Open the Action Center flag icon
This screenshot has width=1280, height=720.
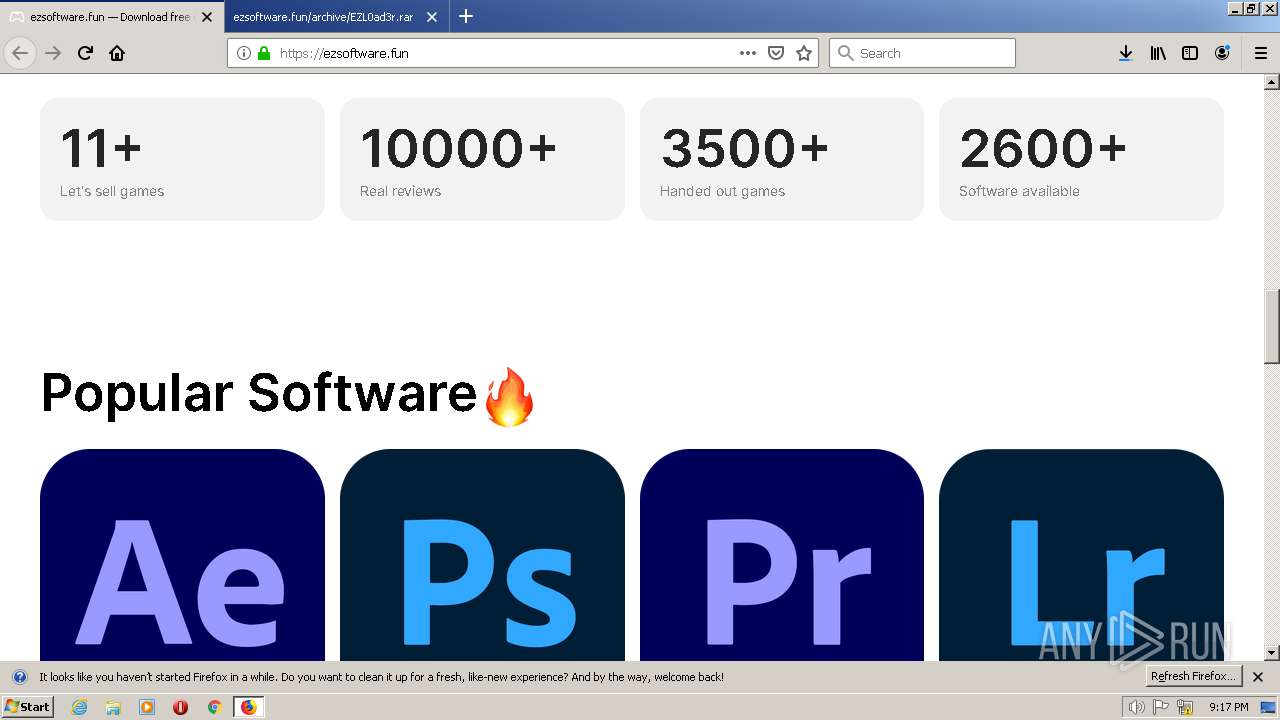pyautogui.click(x=1161, y=707)
